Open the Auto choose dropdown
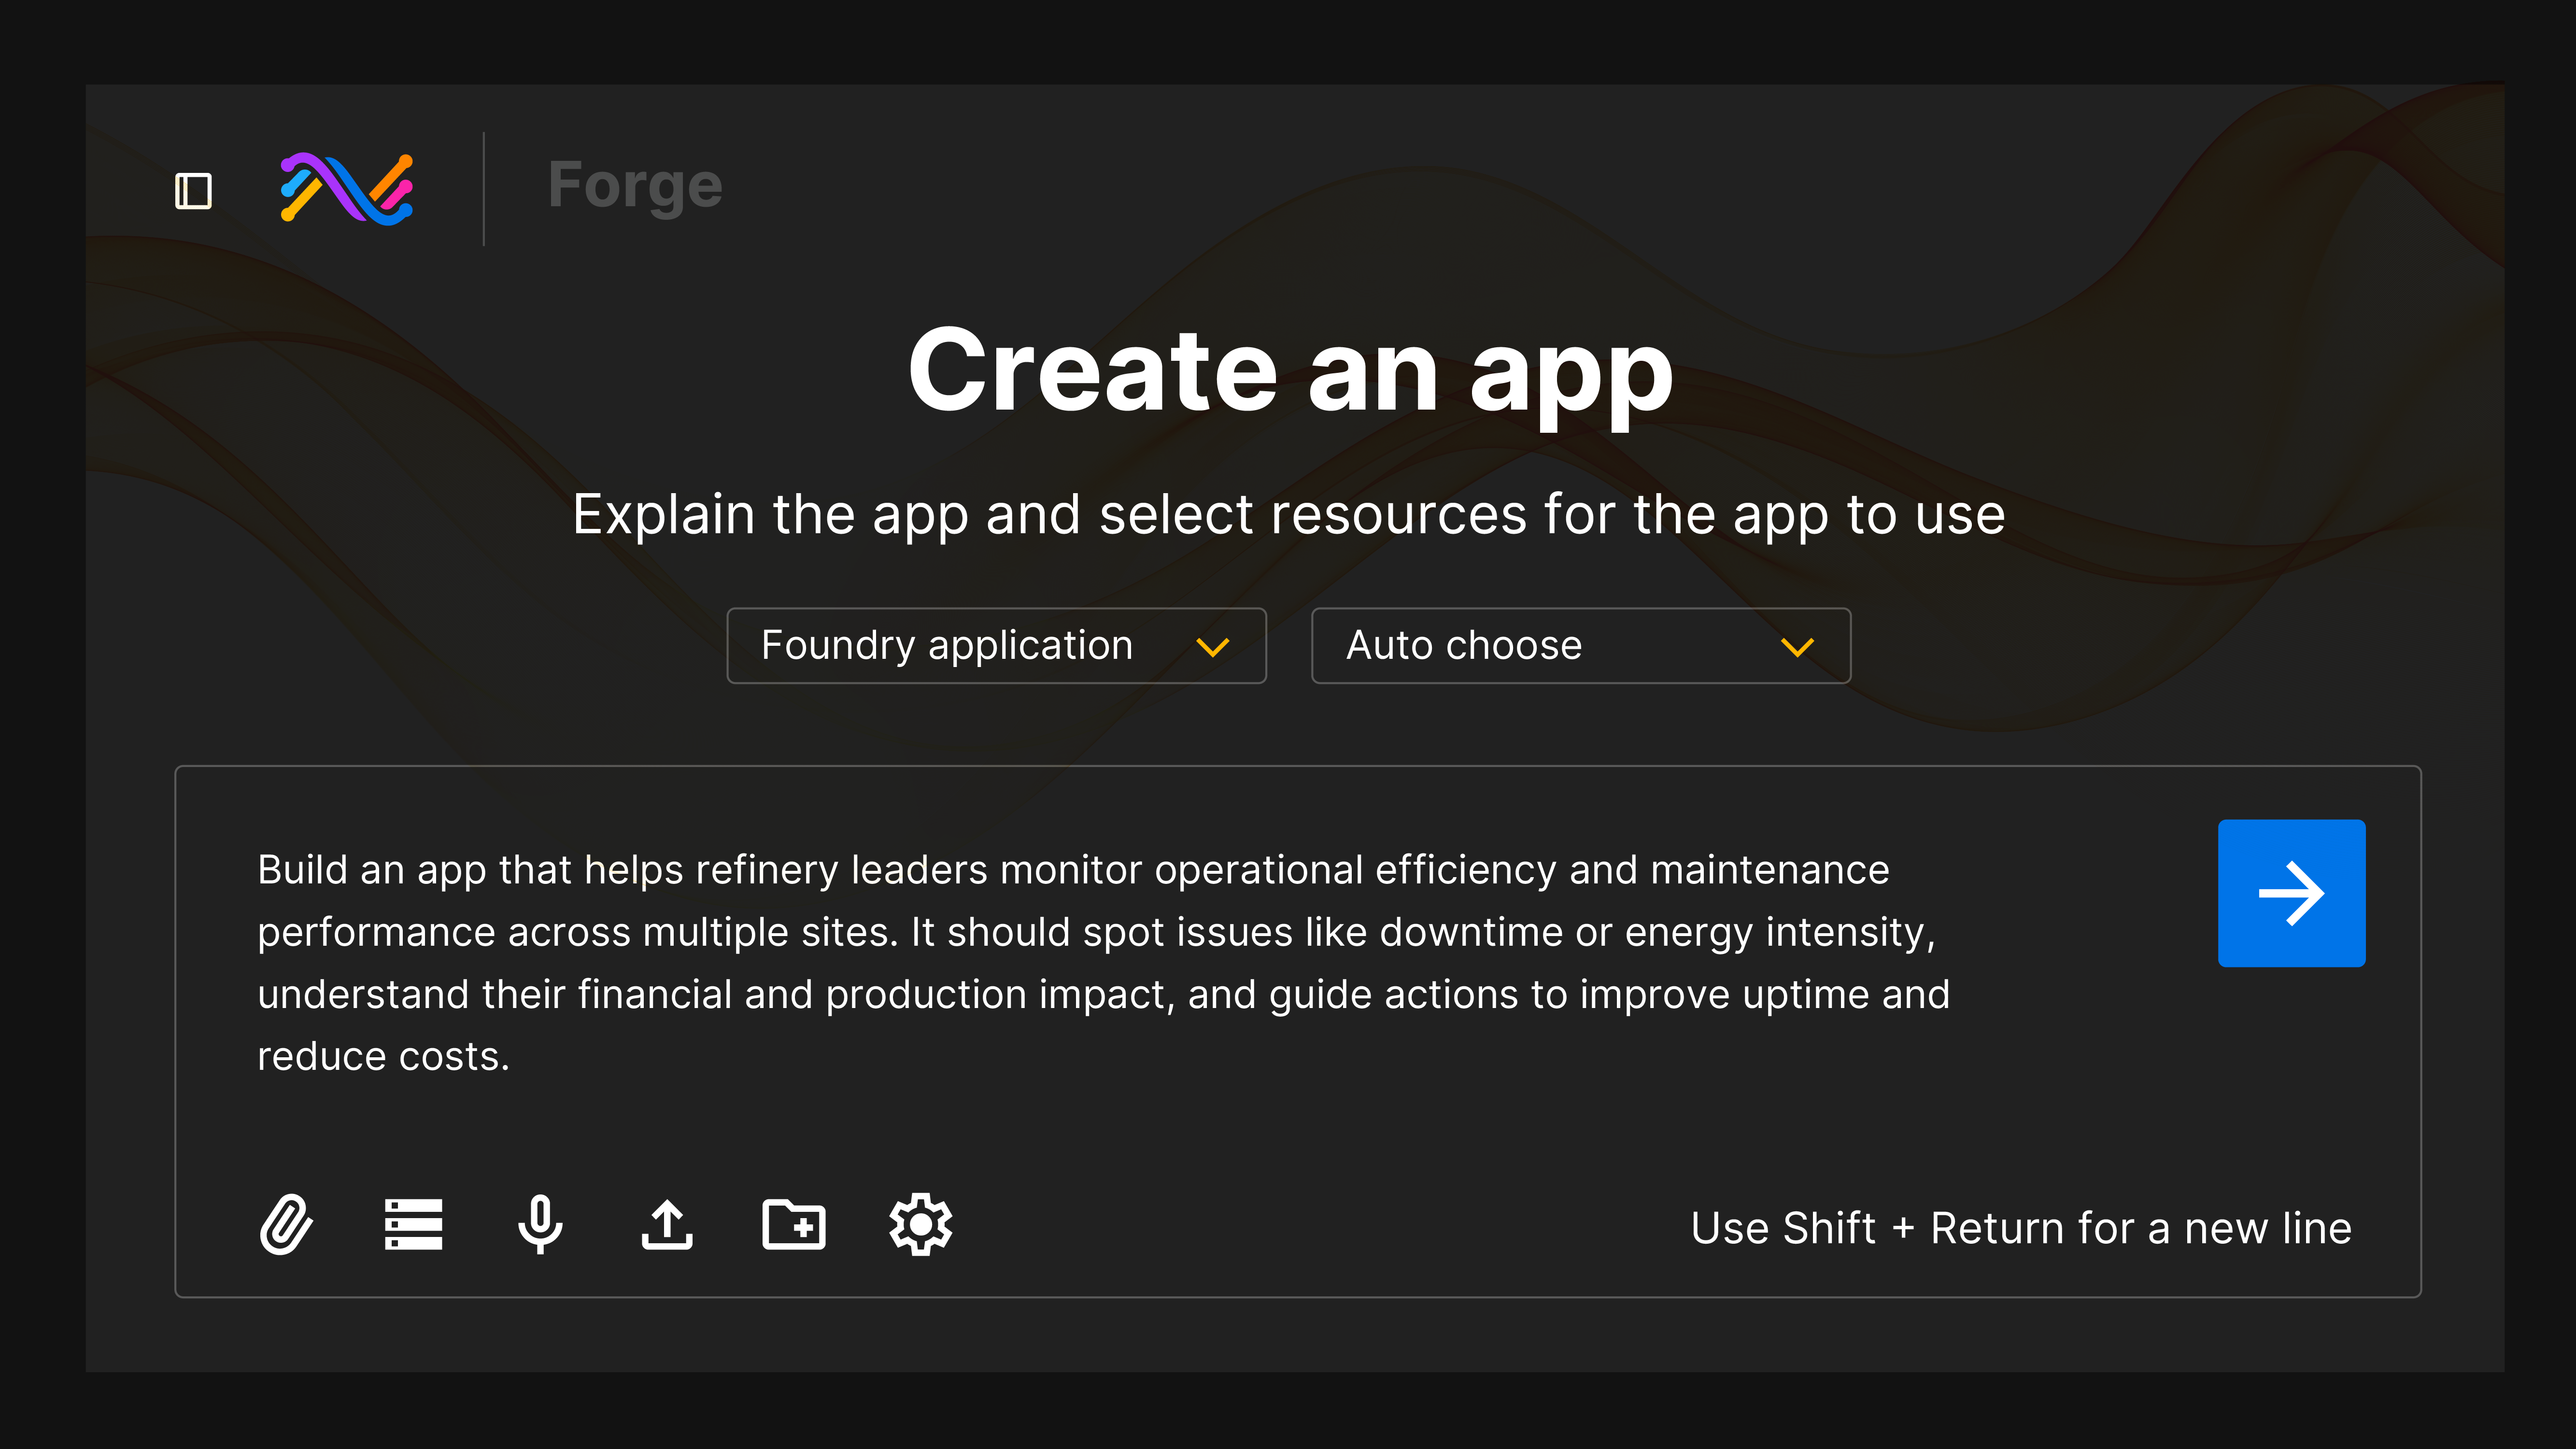 1464,646
